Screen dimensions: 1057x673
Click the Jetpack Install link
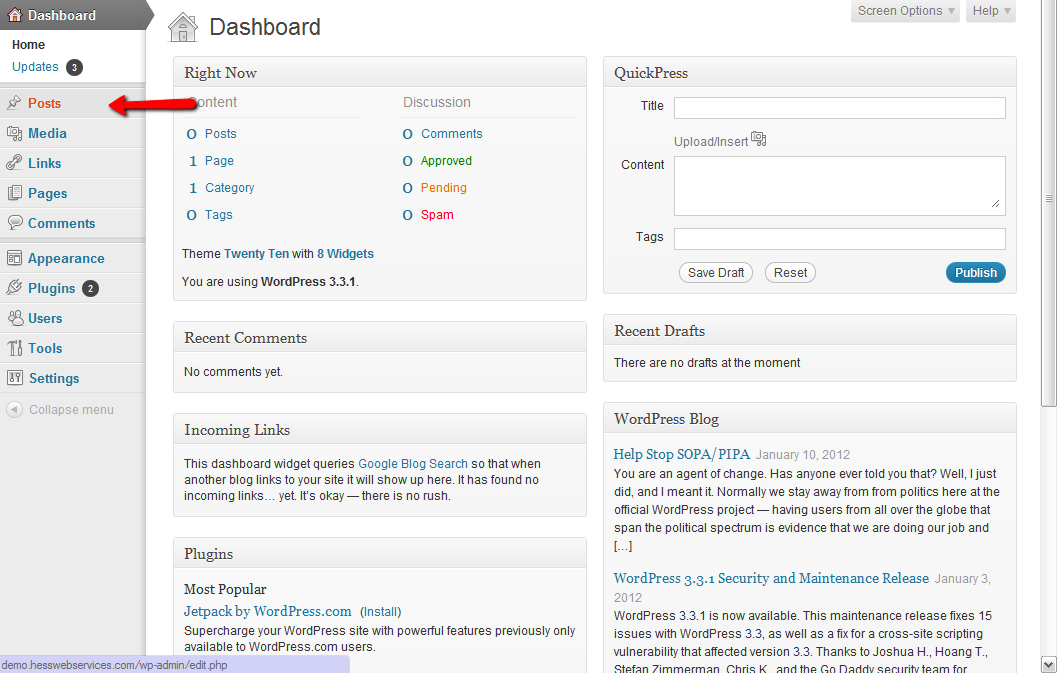[380, 612]
